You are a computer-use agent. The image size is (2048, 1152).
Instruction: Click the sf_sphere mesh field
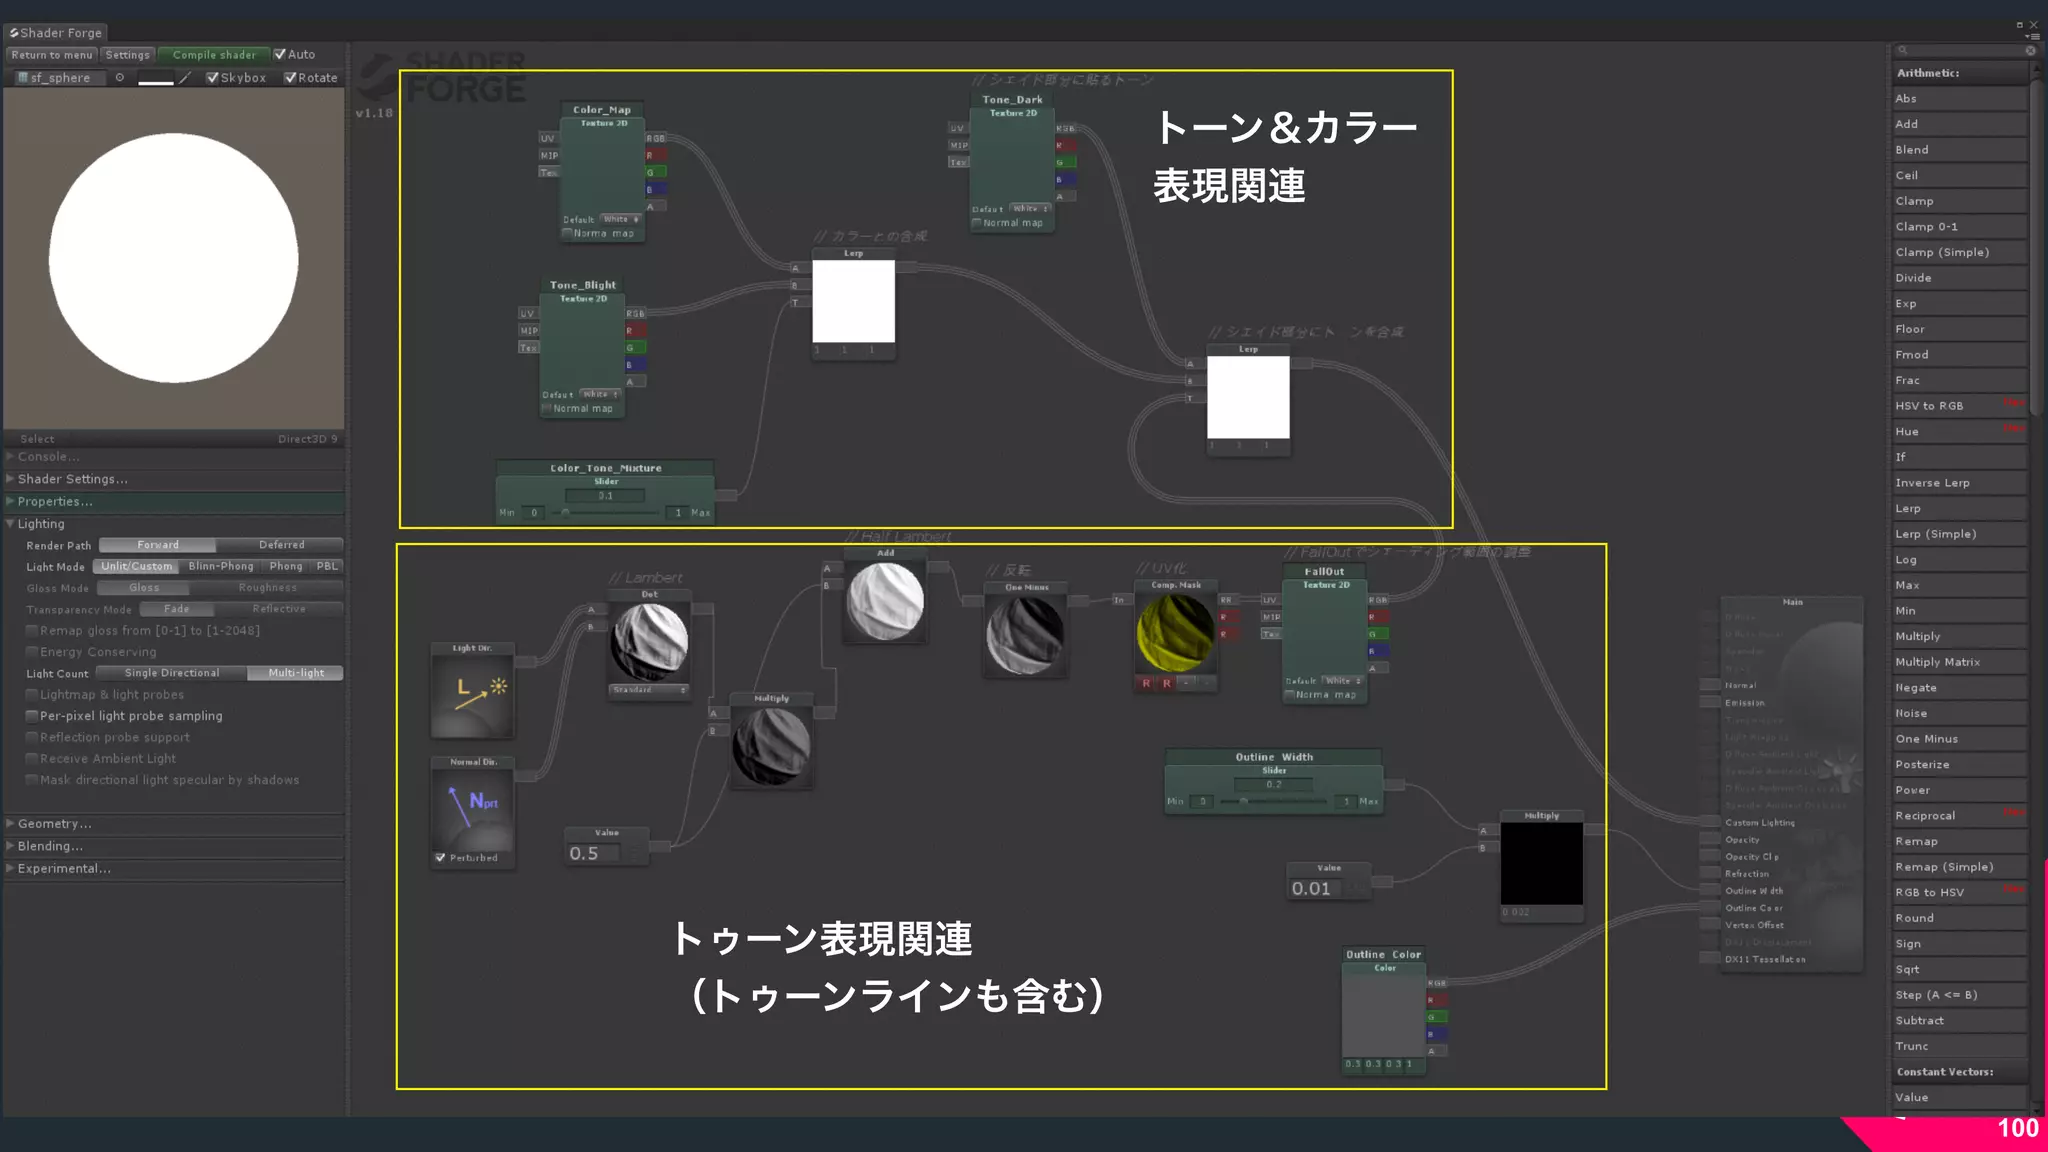[61, 77]
